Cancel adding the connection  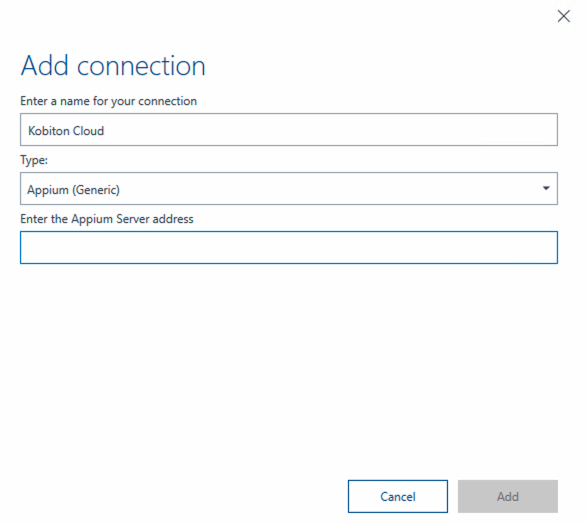coord(398,496)
